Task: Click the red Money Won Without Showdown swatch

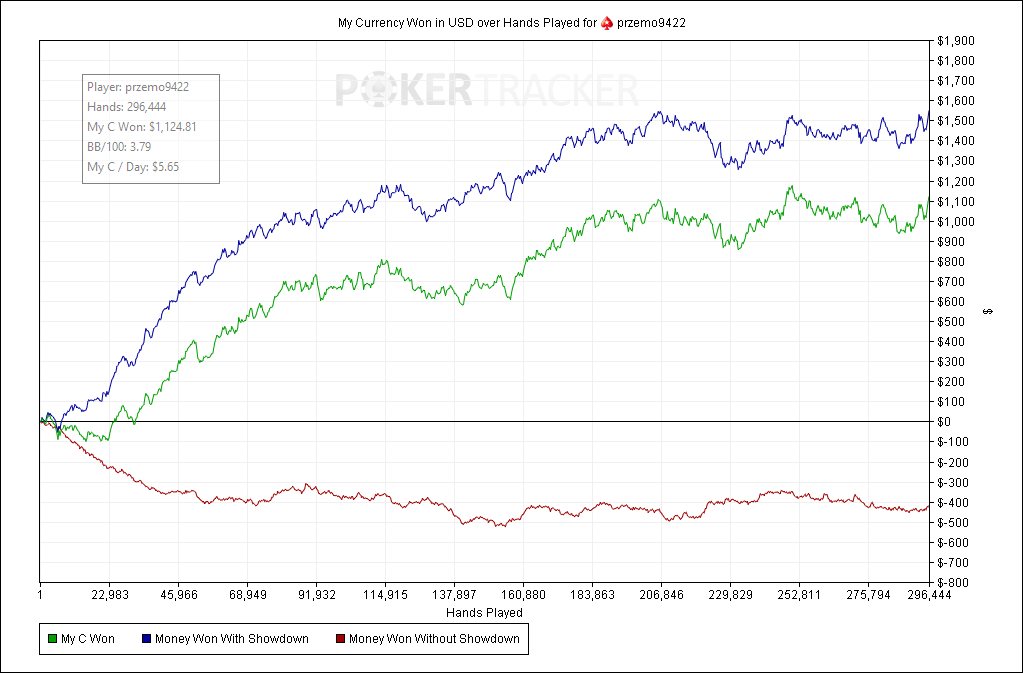Action: pyautogui.click(x=340, y=639)
